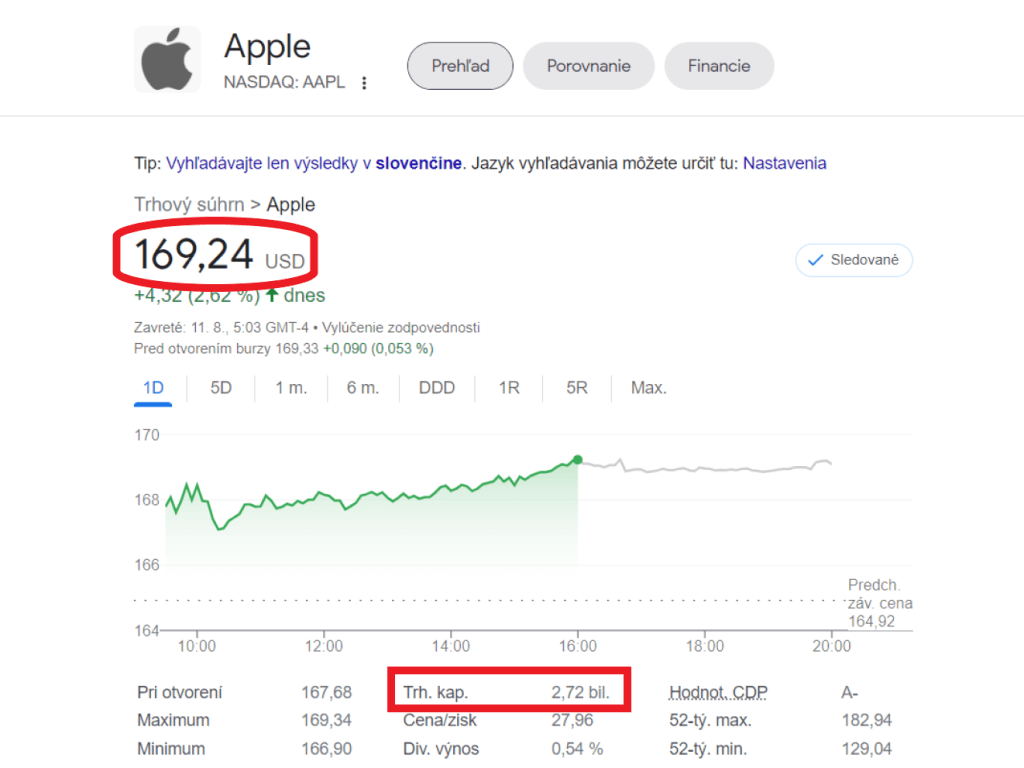Show the 1 m. chart range
Image resolution: width=1024 pixels, height=768 pixels.
click(x=291, y=388)
